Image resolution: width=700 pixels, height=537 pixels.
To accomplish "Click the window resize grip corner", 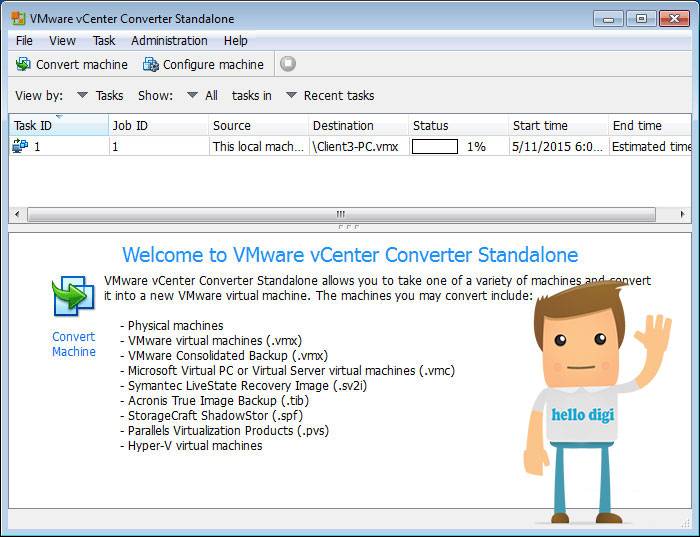I will pos(686,522).
